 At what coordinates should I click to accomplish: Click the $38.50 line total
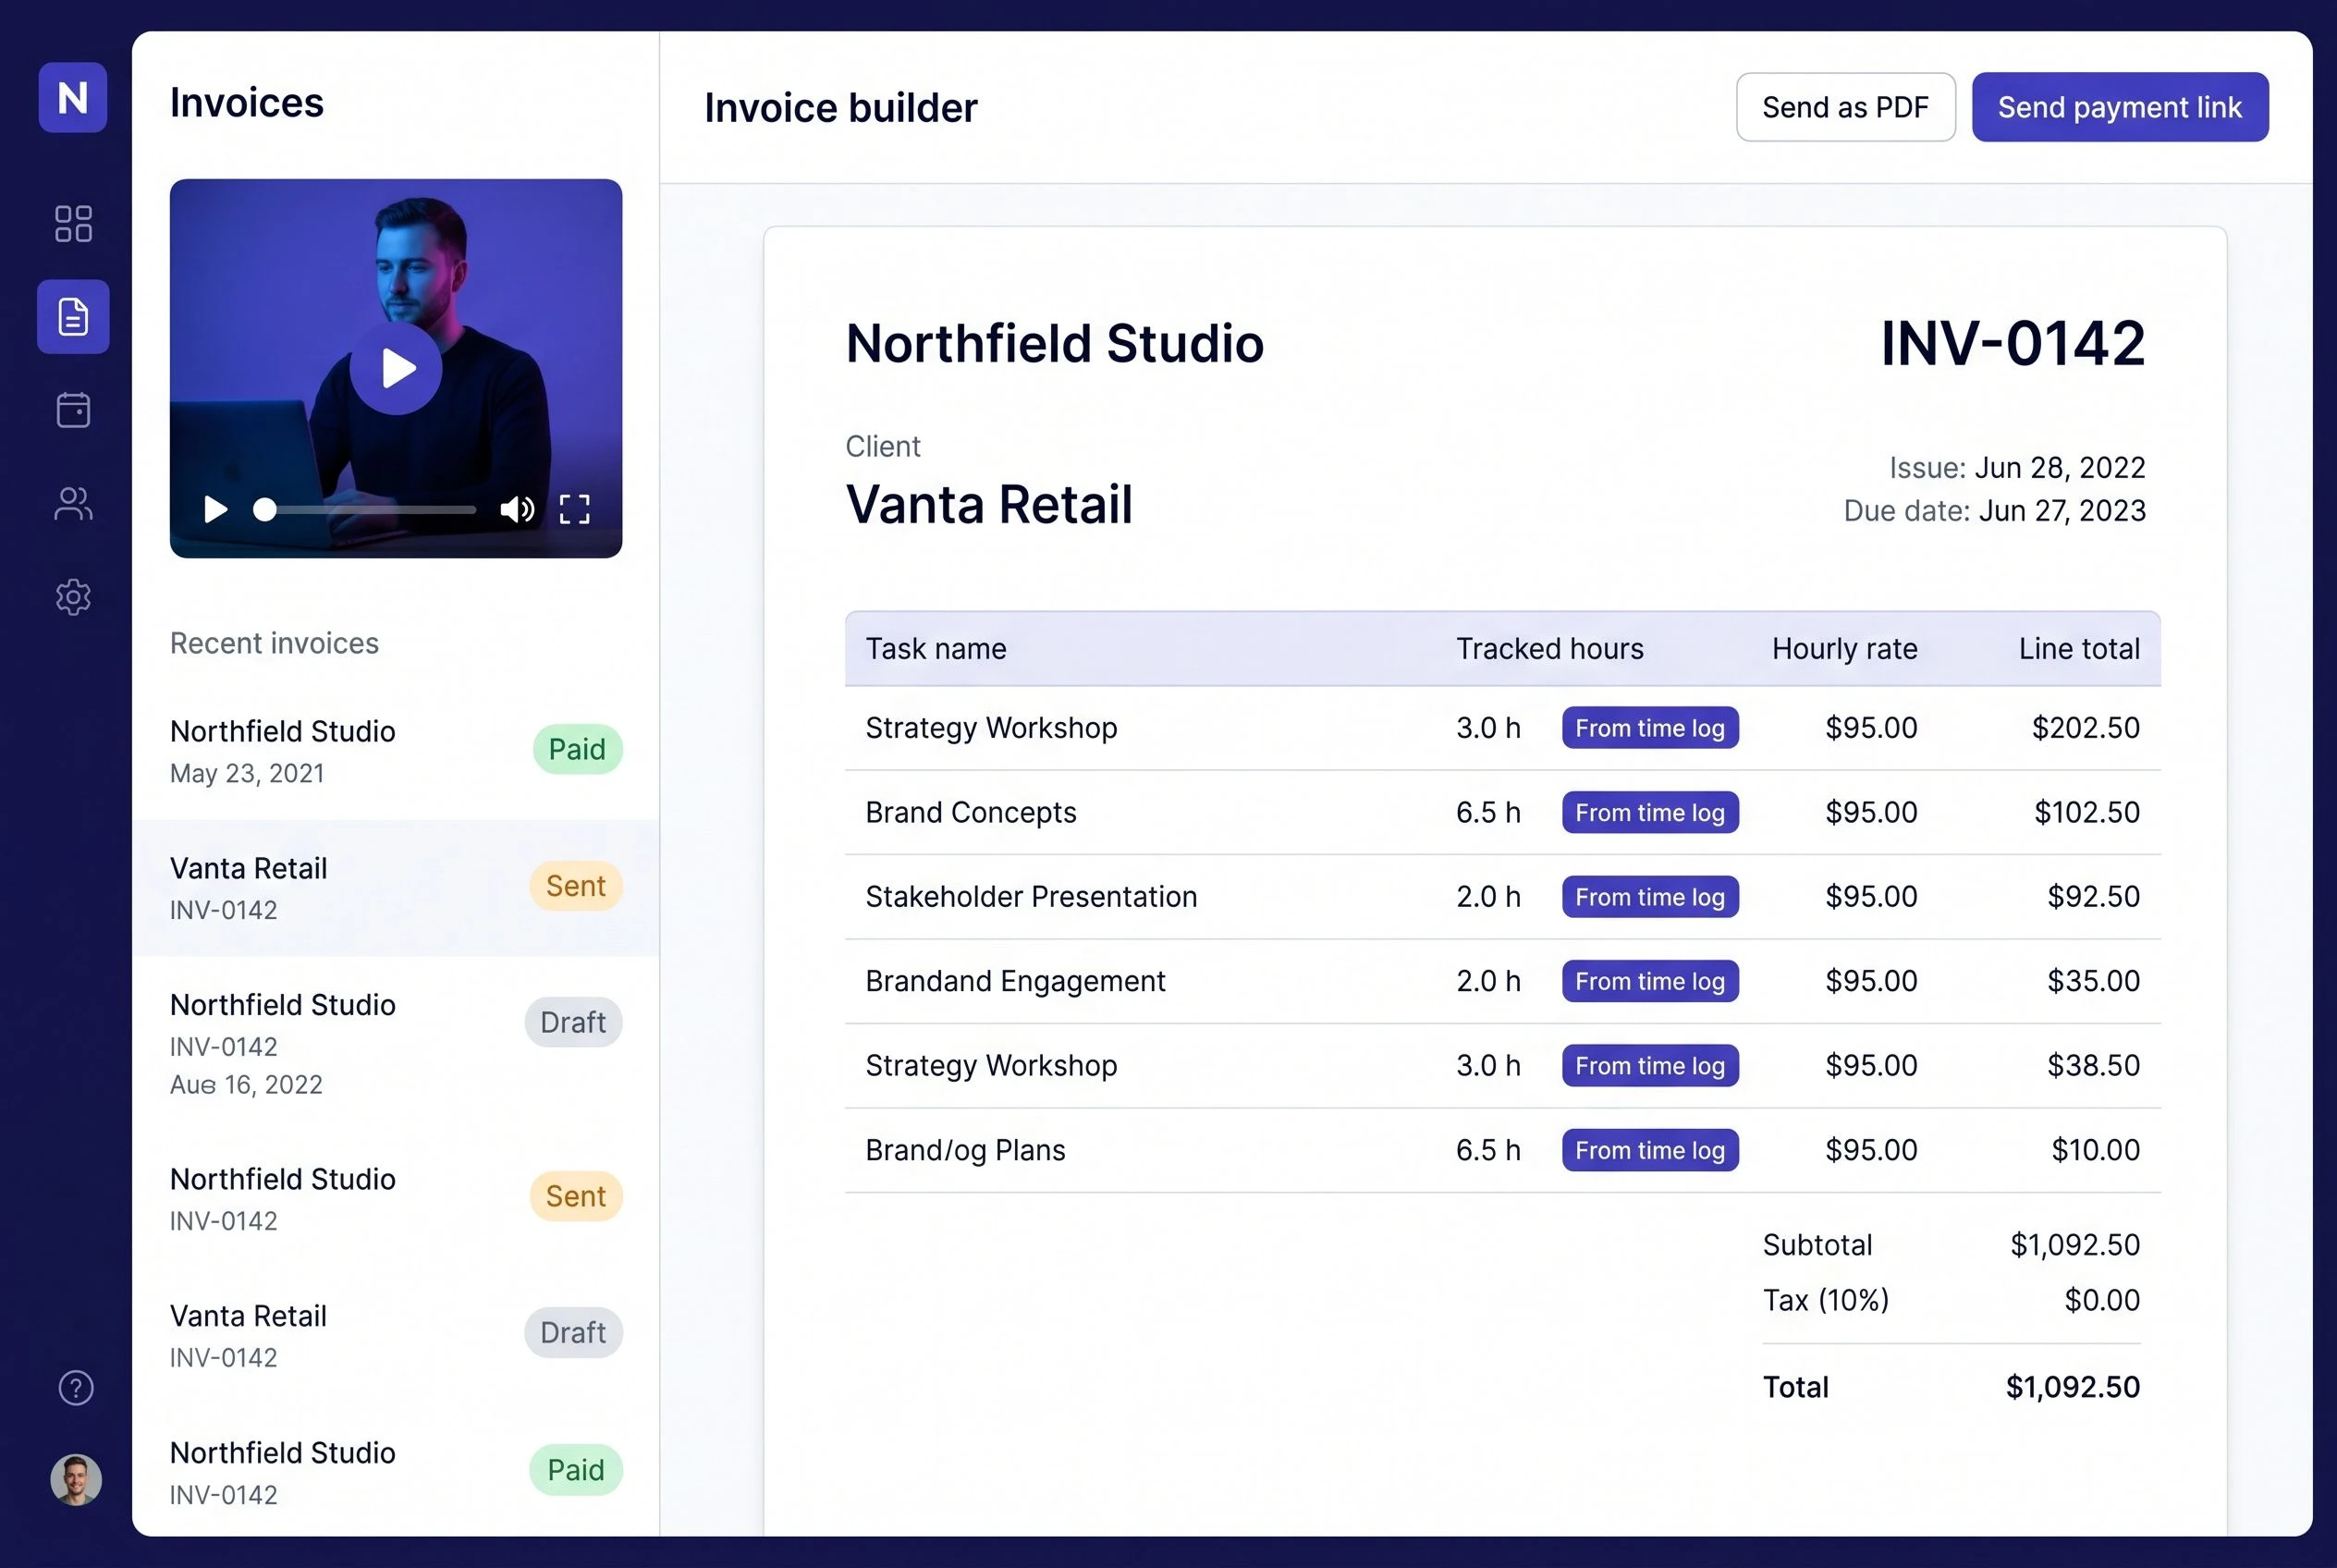(2093, 1065)
